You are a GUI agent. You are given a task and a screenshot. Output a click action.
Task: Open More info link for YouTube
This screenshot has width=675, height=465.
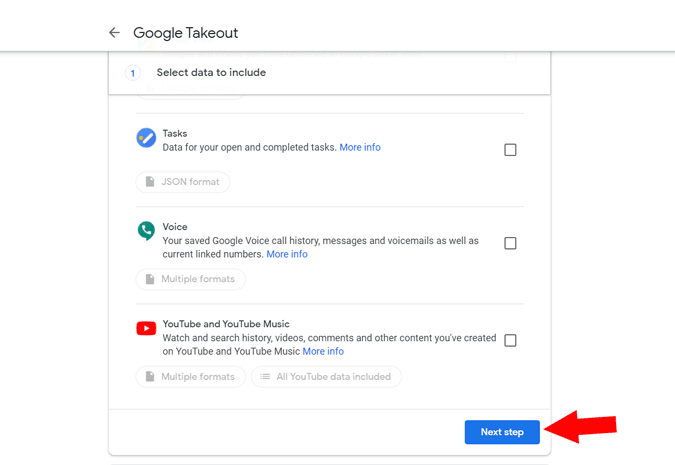click(x=323, y=351)
